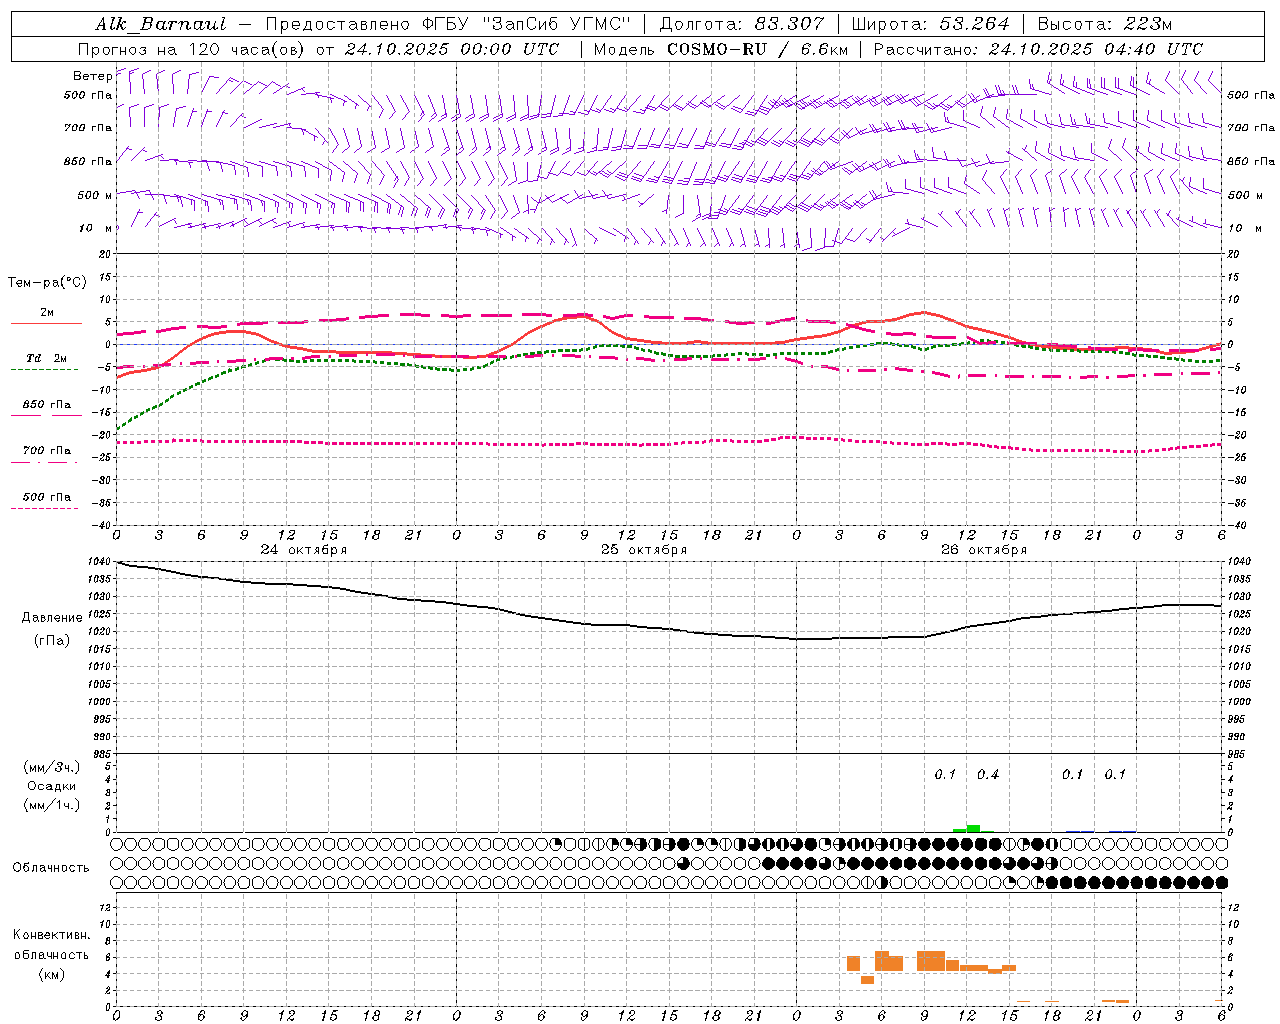Click the "Рассчитано: 24.10.2025 04:40 UTC" timestamp
The image size is (1280, 1024).
coord(1038,49)
